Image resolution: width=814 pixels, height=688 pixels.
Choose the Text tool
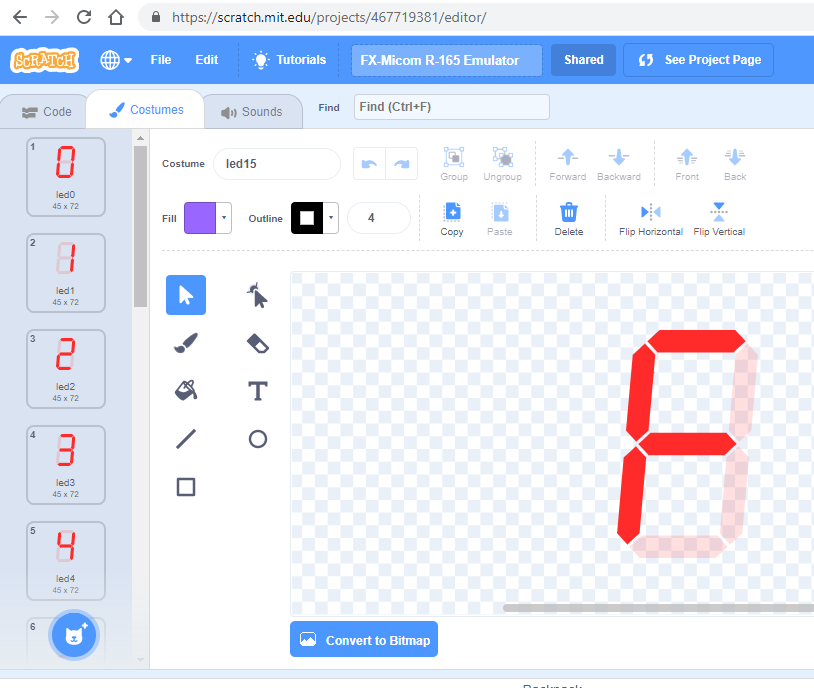257,390
